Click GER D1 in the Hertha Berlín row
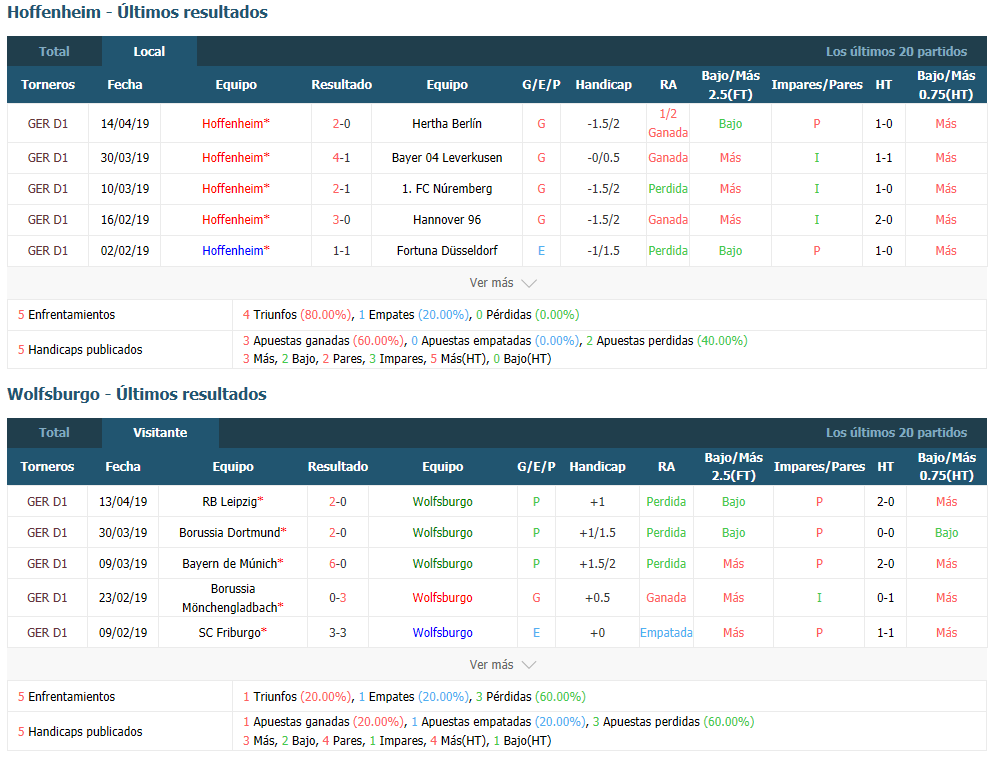Image resolution: width=991 pixels, height=757 pixels. (47, 124)
